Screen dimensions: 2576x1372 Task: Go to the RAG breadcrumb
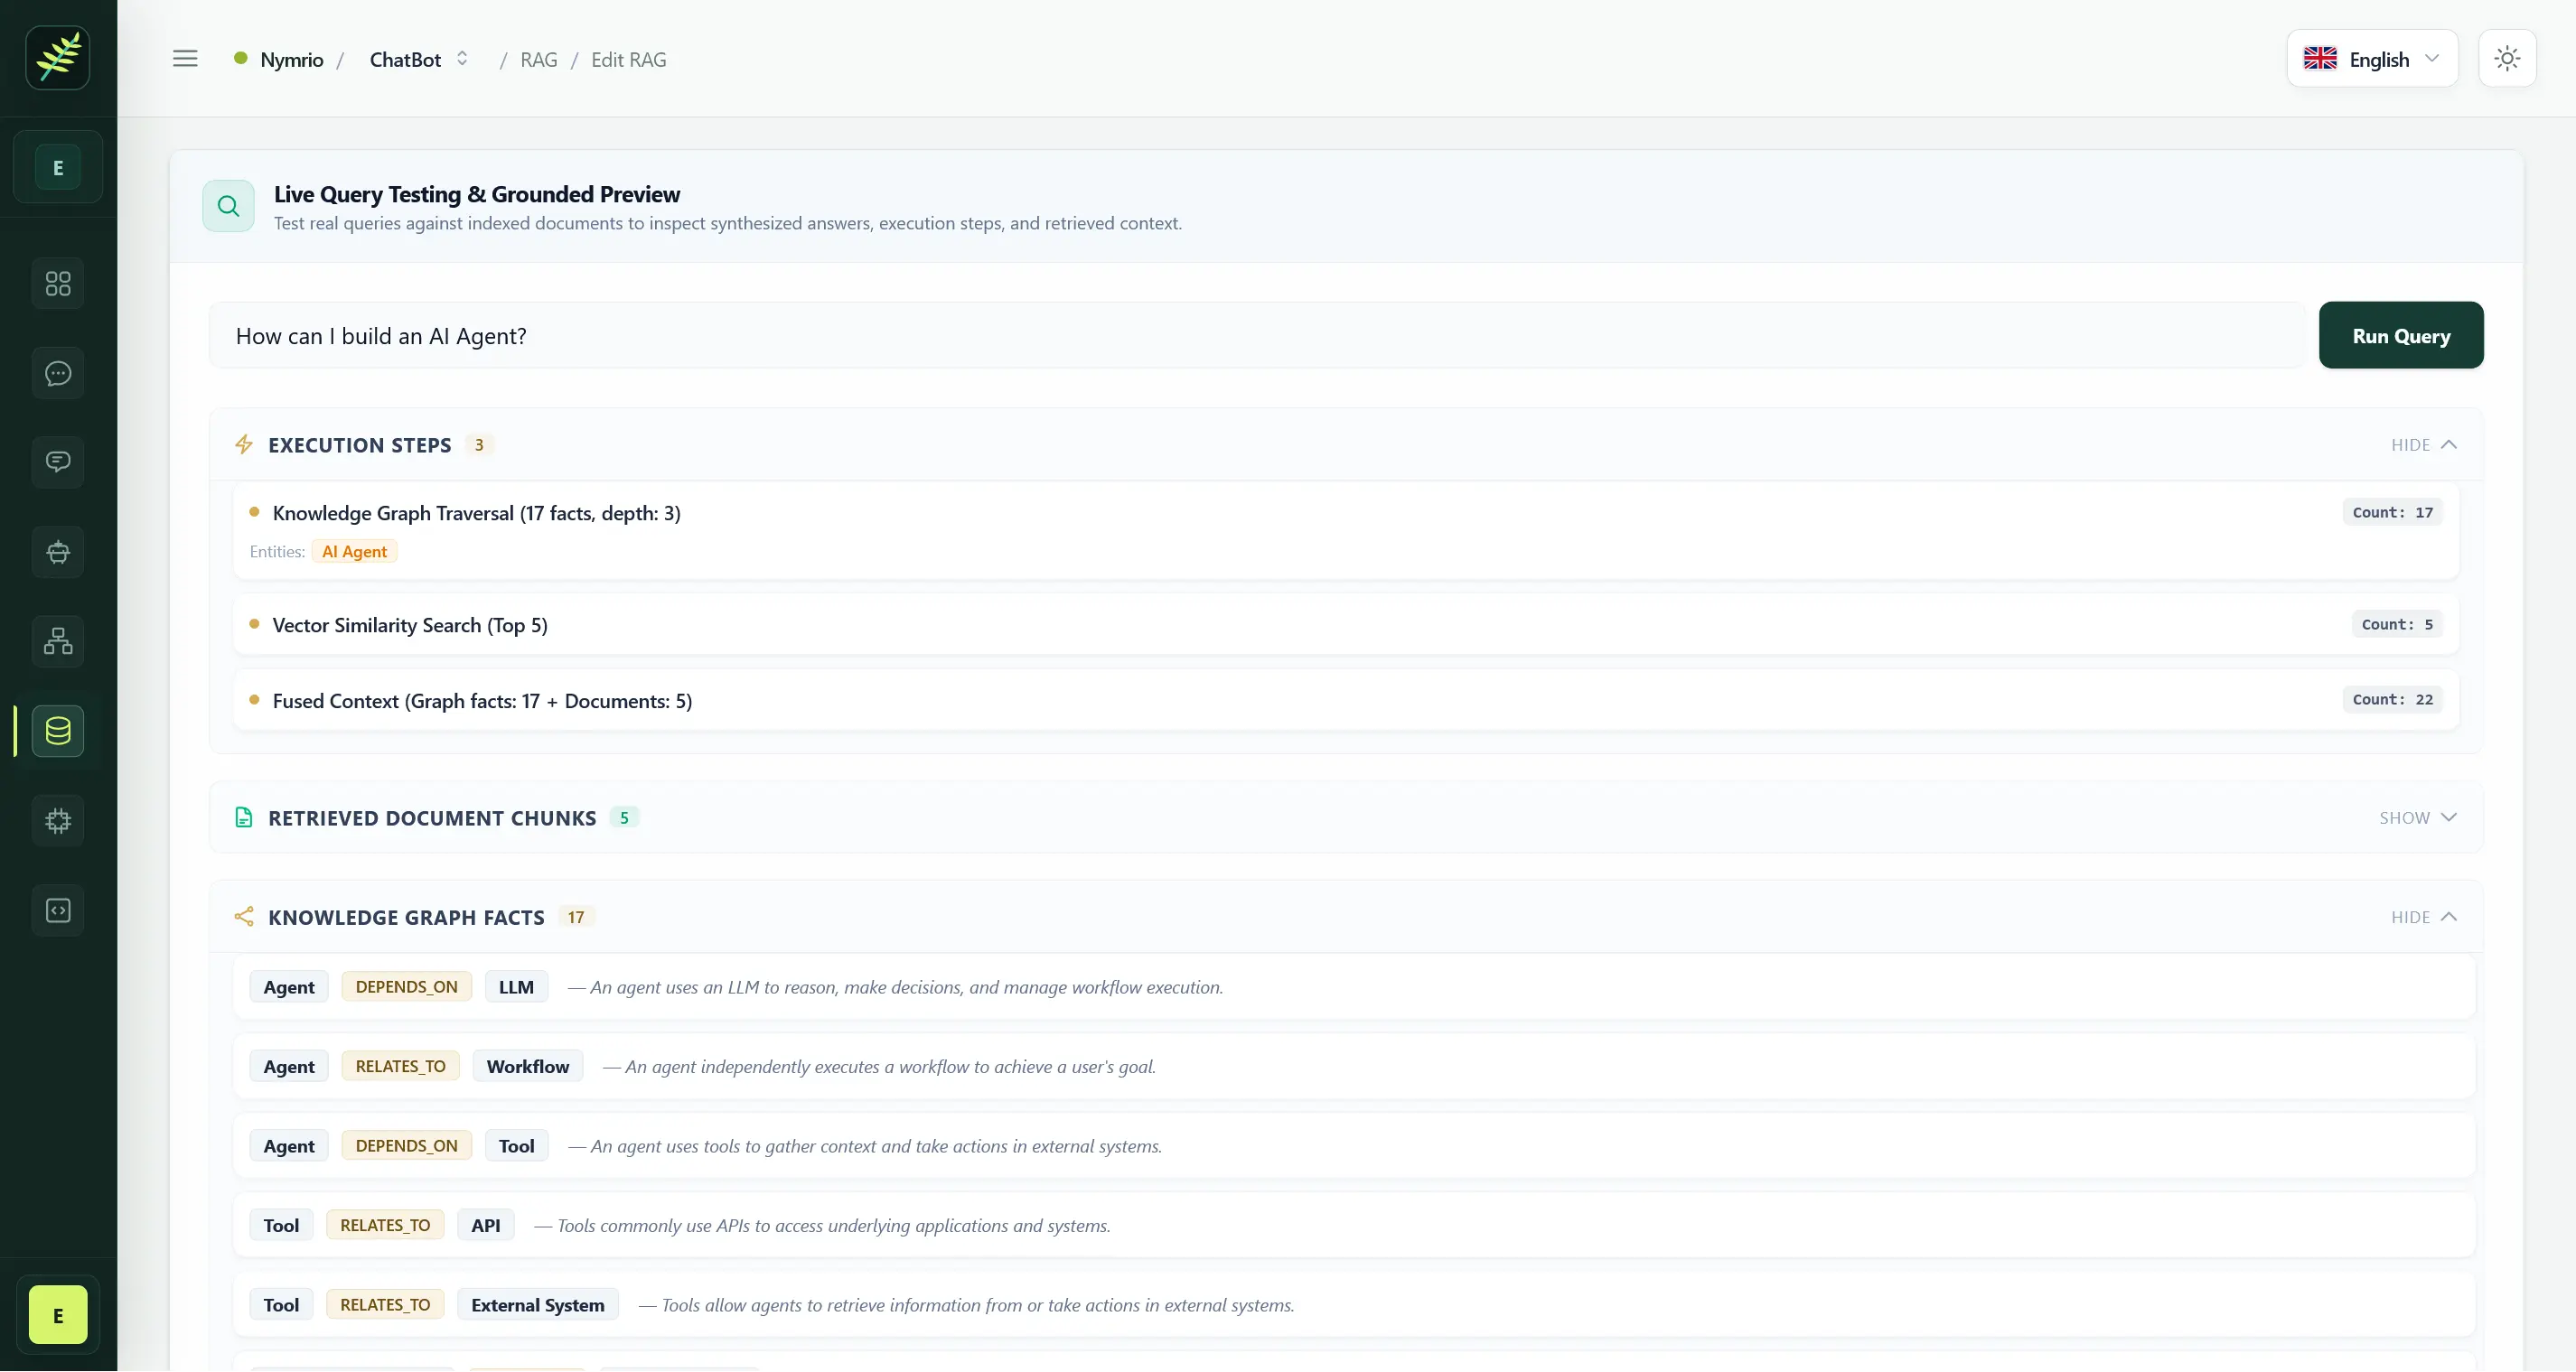point(539,59)
